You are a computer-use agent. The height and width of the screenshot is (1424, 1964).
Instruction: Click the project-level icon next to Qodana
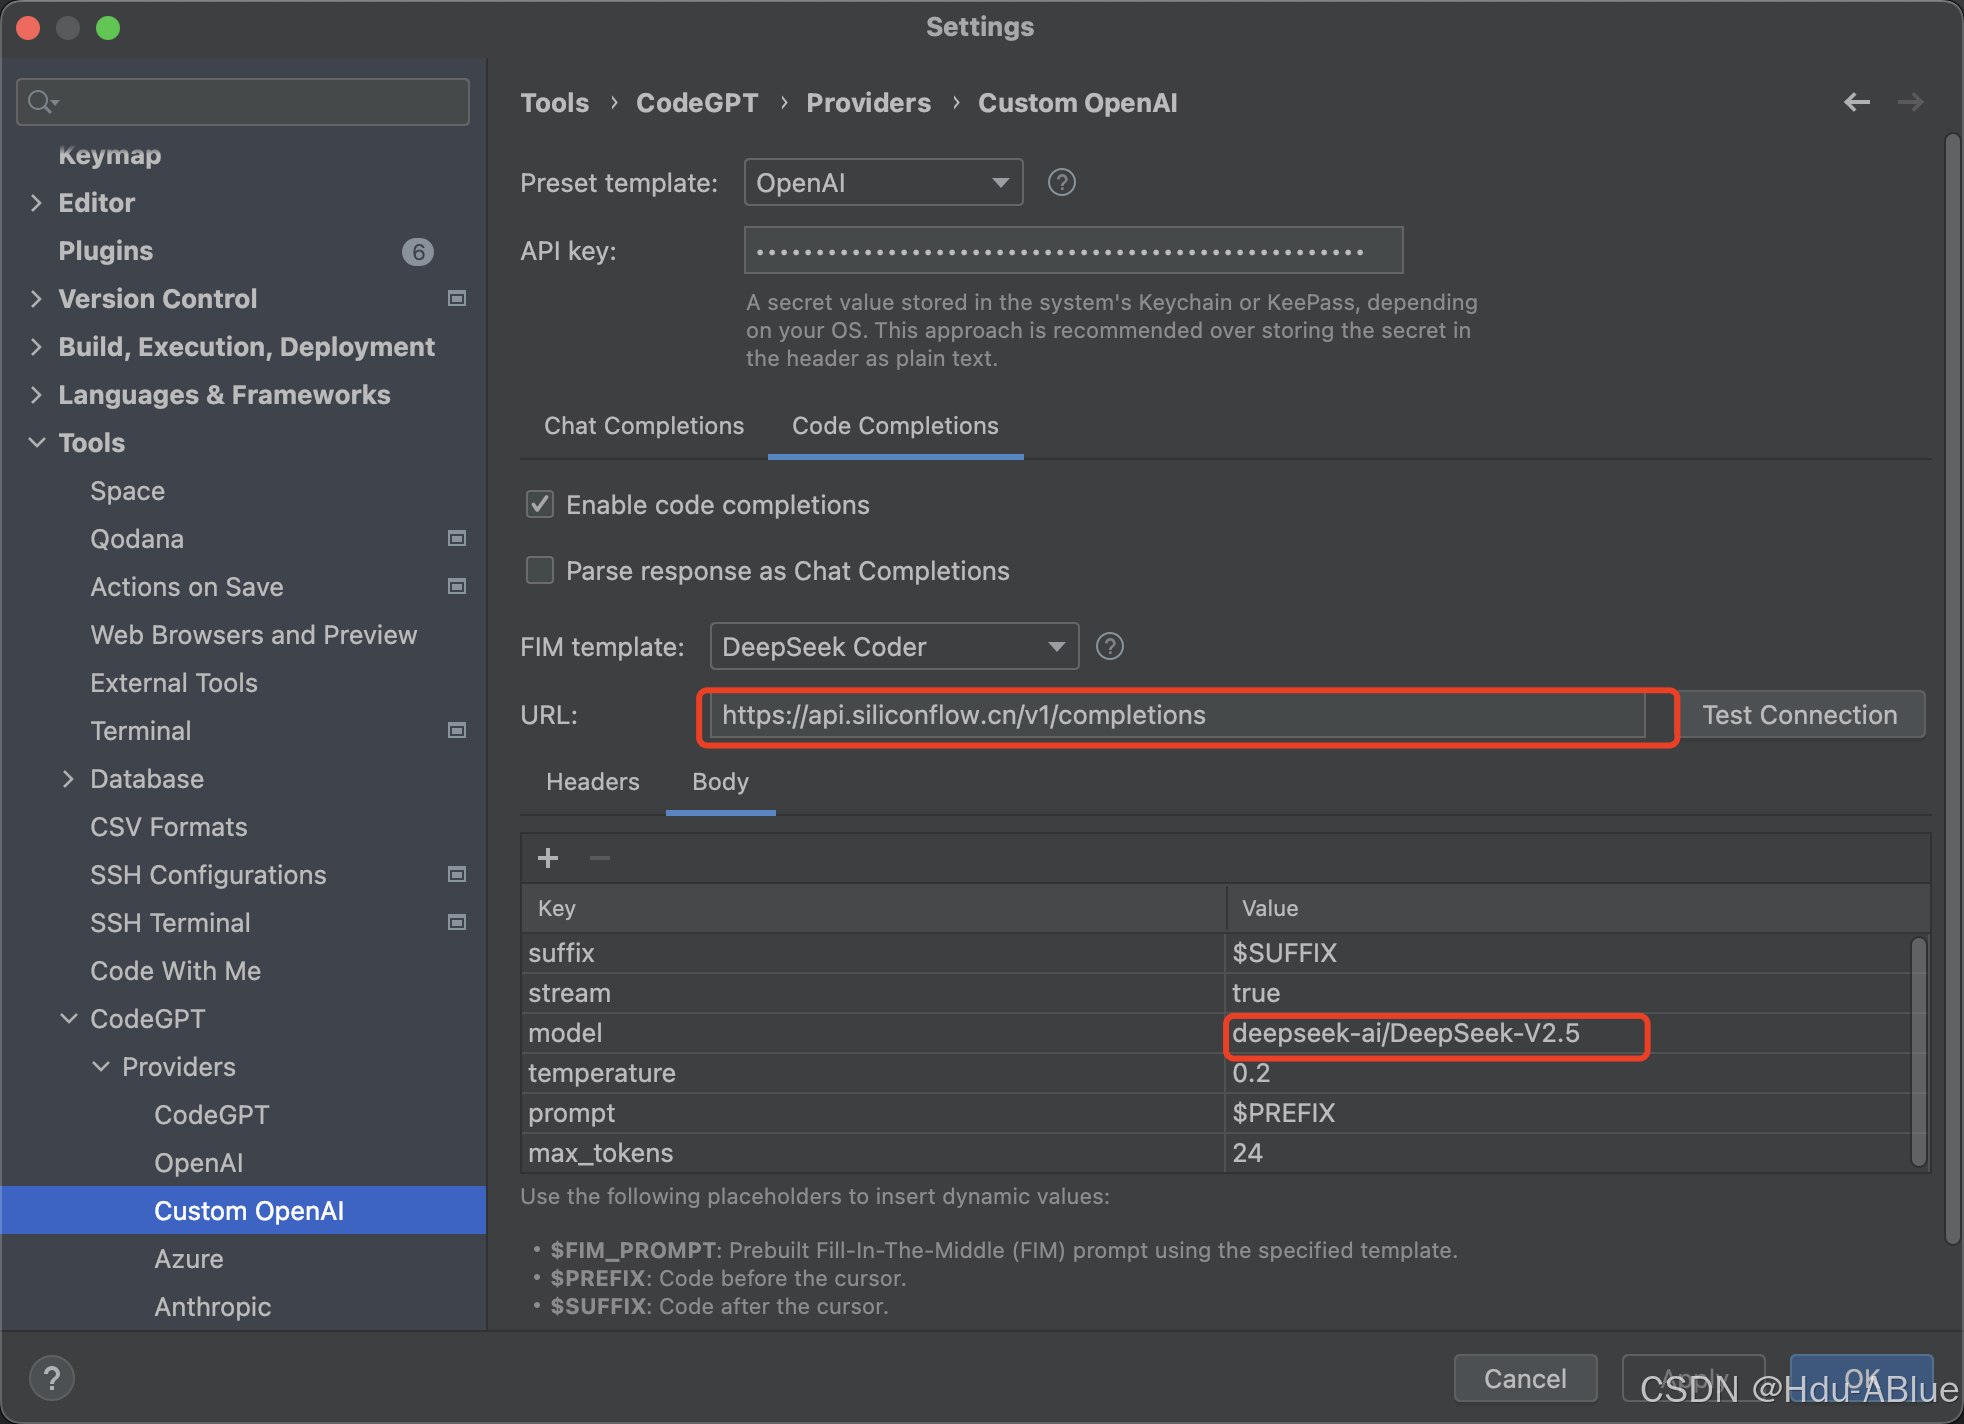pos(457,538)
